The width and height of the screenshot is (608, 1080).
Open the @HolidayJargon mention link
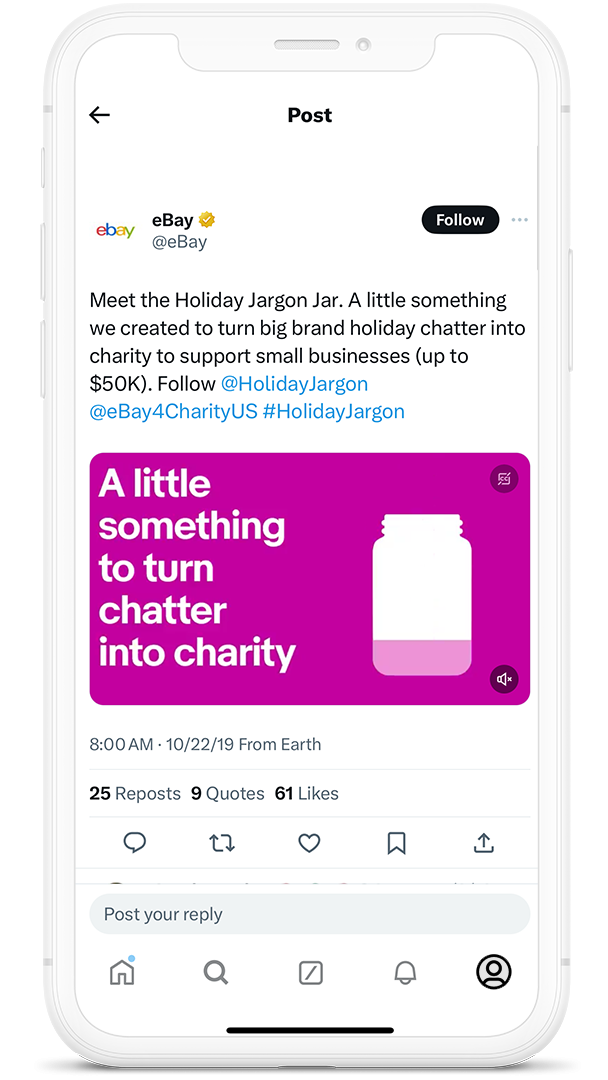(295, 383)
